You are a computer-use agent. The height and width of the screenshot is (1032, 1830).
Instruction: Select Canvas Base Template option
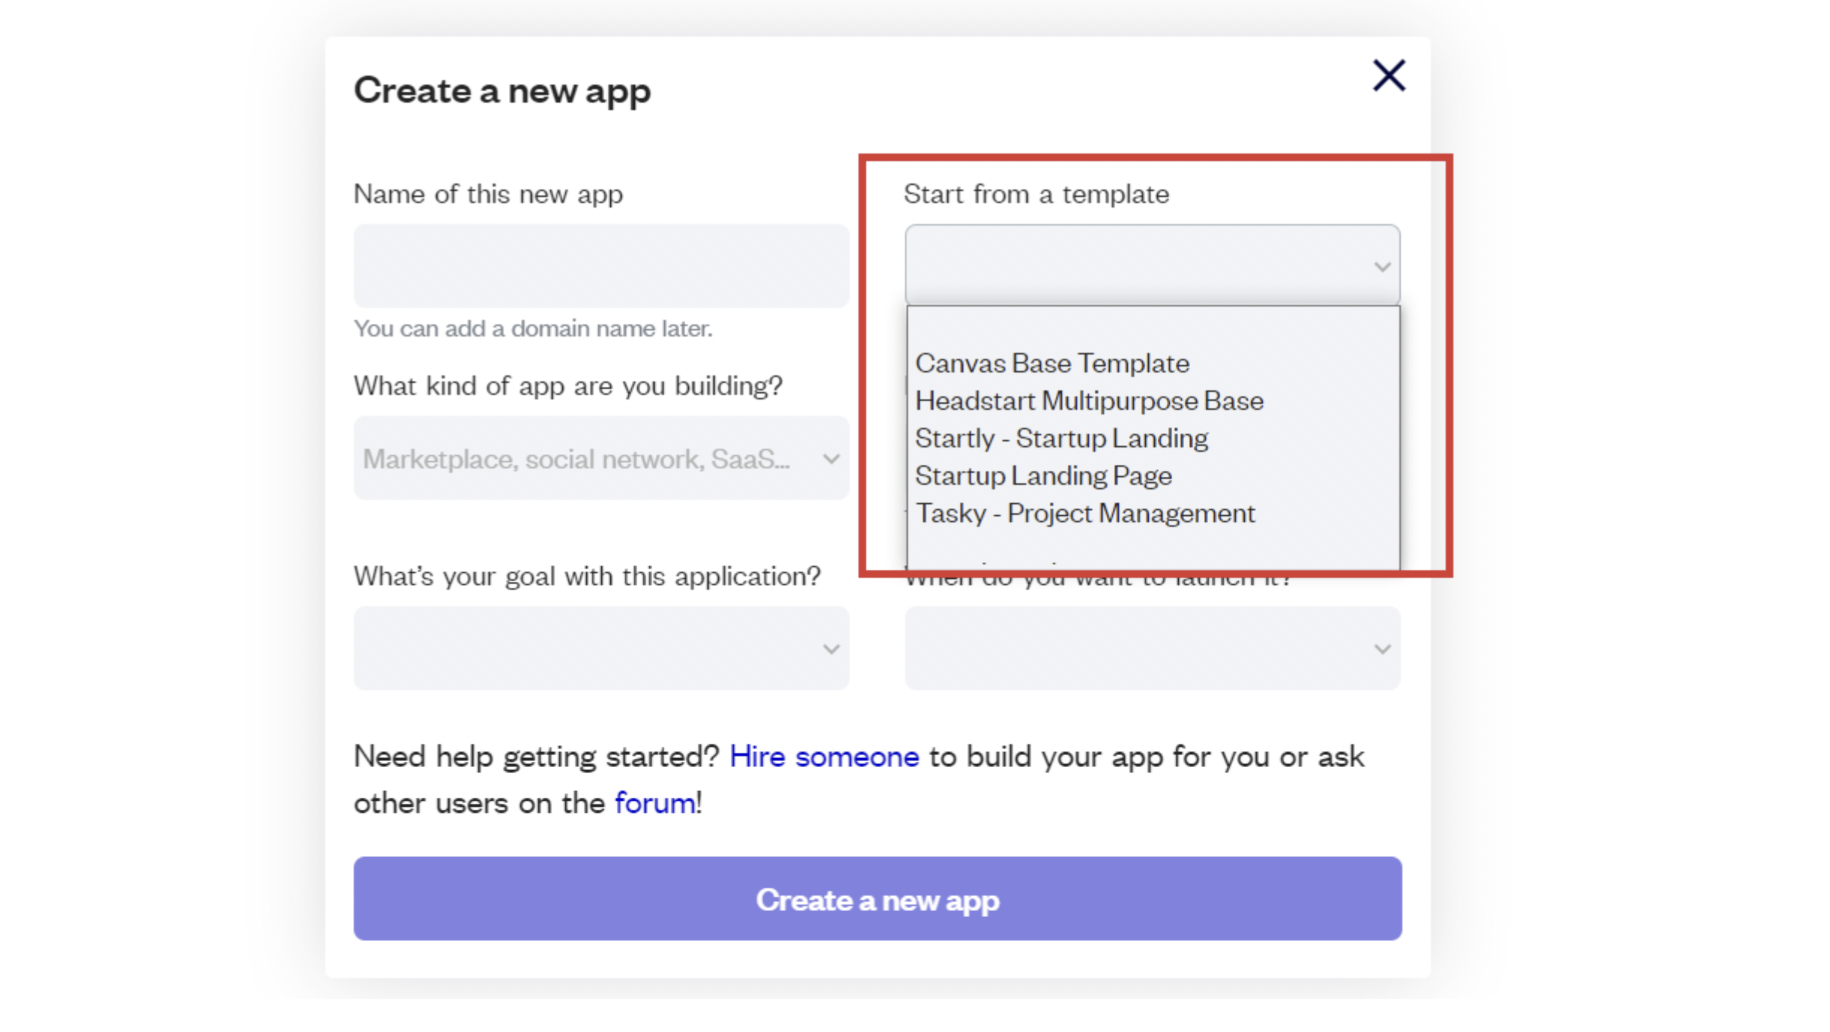tap(1052, 363)
